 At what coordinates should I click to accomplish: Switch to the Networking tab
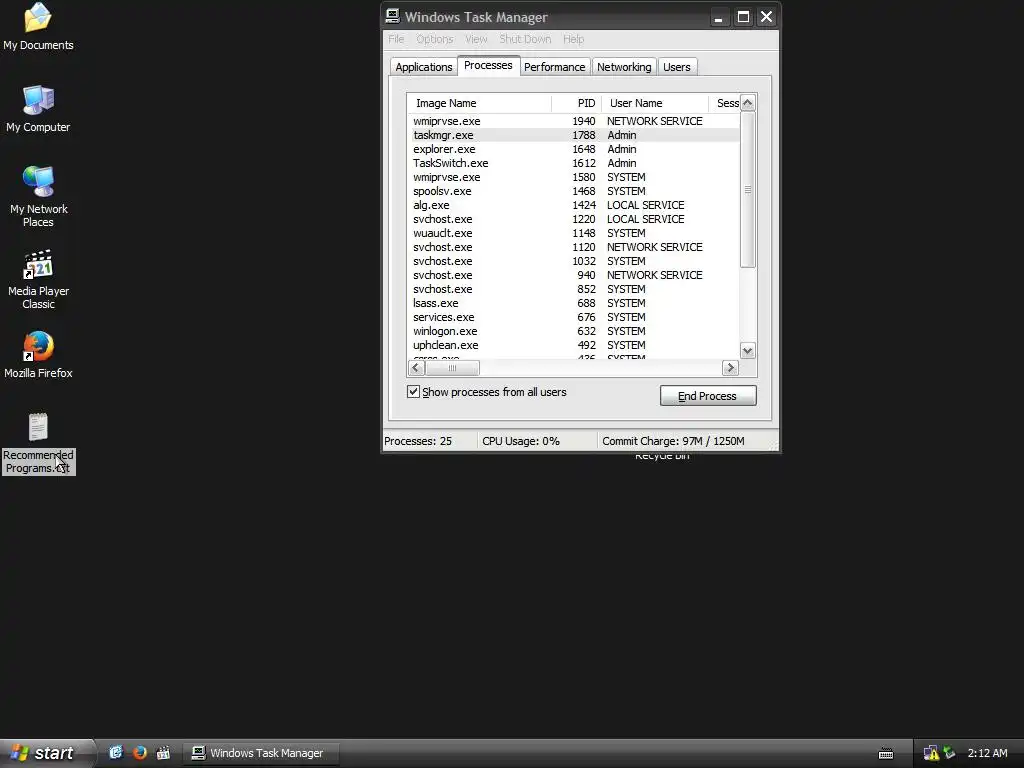[624, 67]
